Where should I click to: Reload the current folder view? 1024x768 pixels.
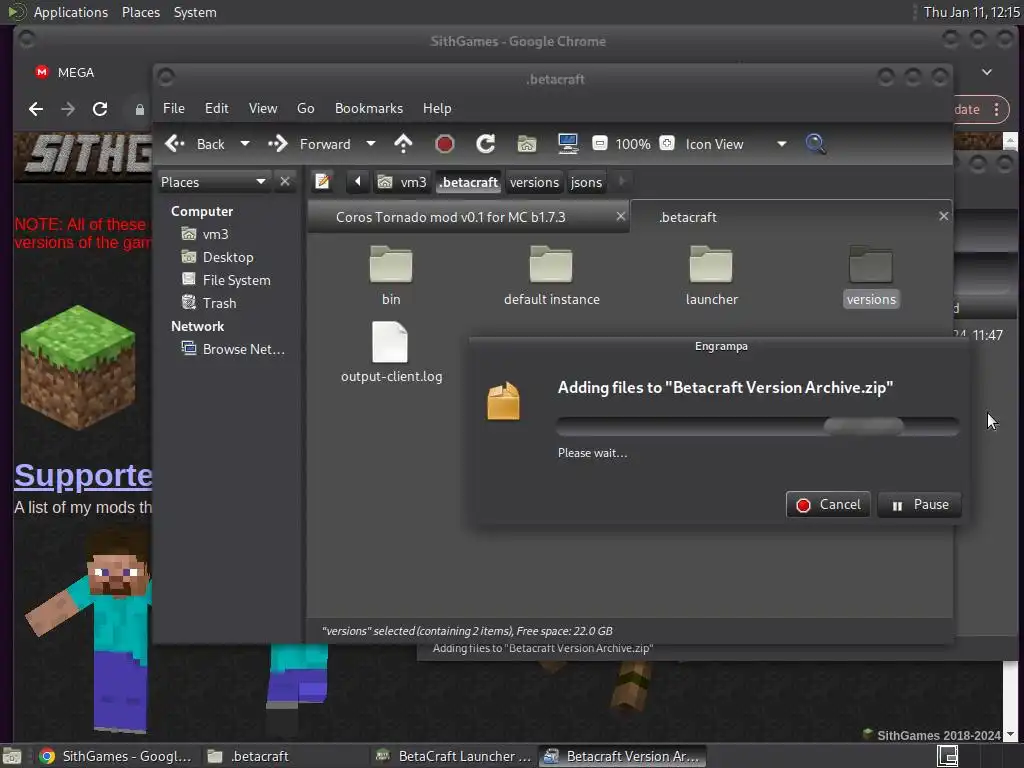tap(485, 144)
